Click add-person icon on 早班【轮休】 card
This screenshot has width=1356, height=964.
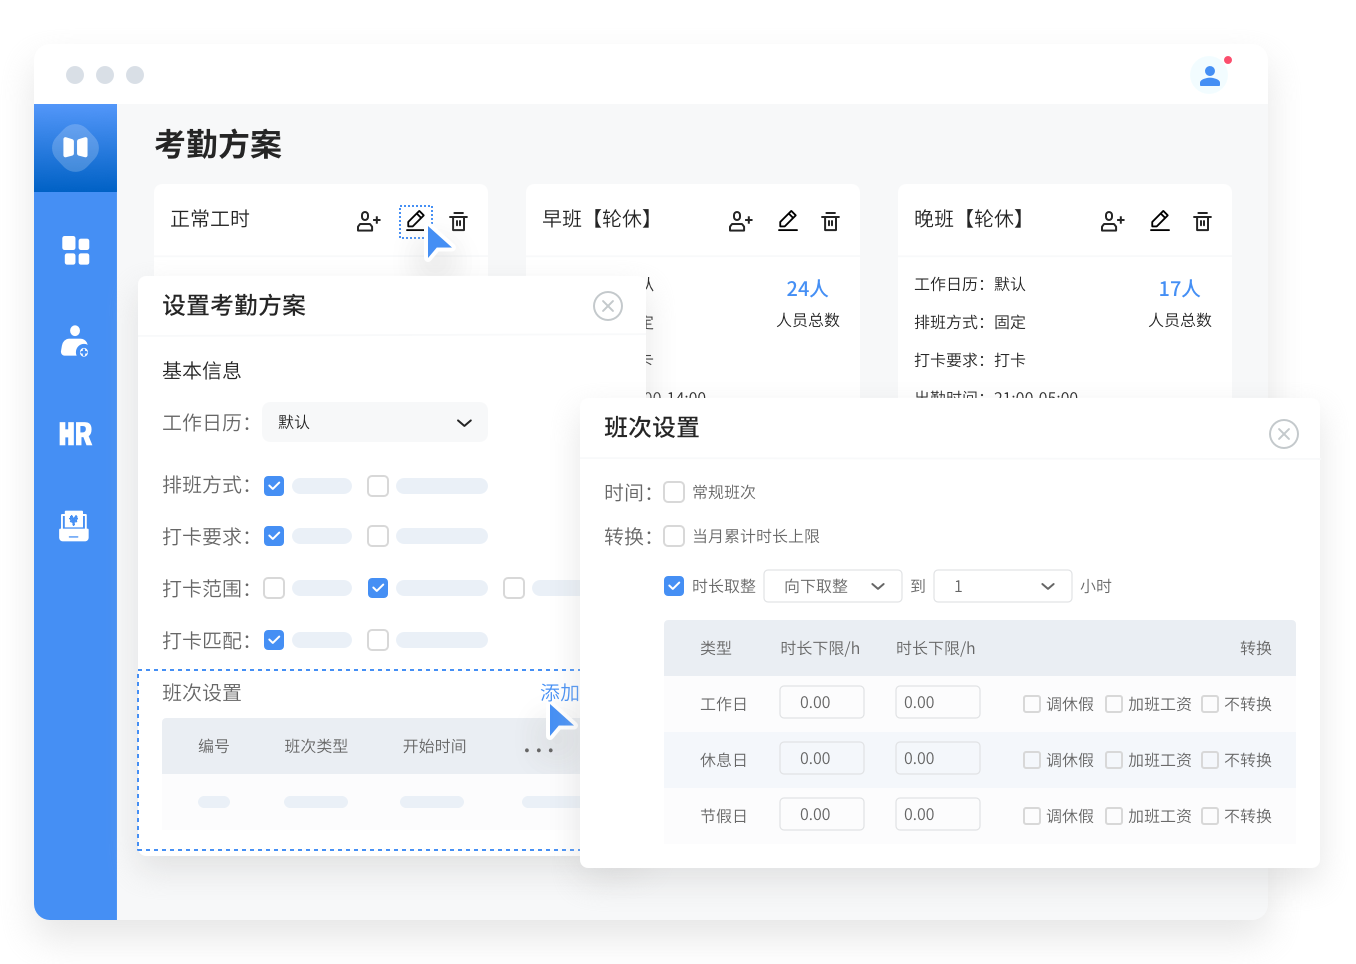point(740,221)
